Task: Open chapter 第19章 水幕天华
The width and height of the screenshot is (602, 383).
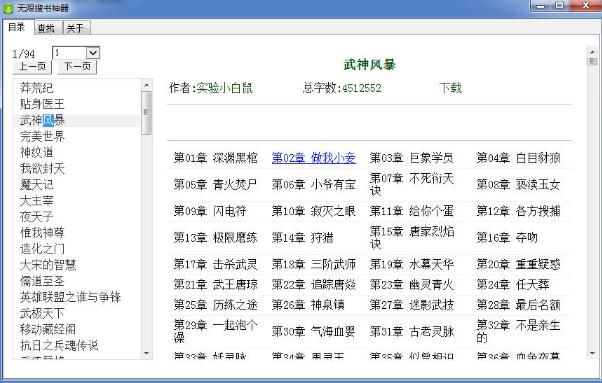Action: (412, 264)
